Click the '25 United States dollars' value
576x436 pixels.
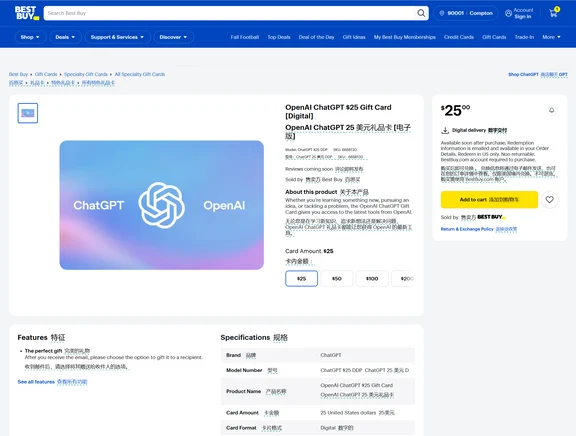348,413
